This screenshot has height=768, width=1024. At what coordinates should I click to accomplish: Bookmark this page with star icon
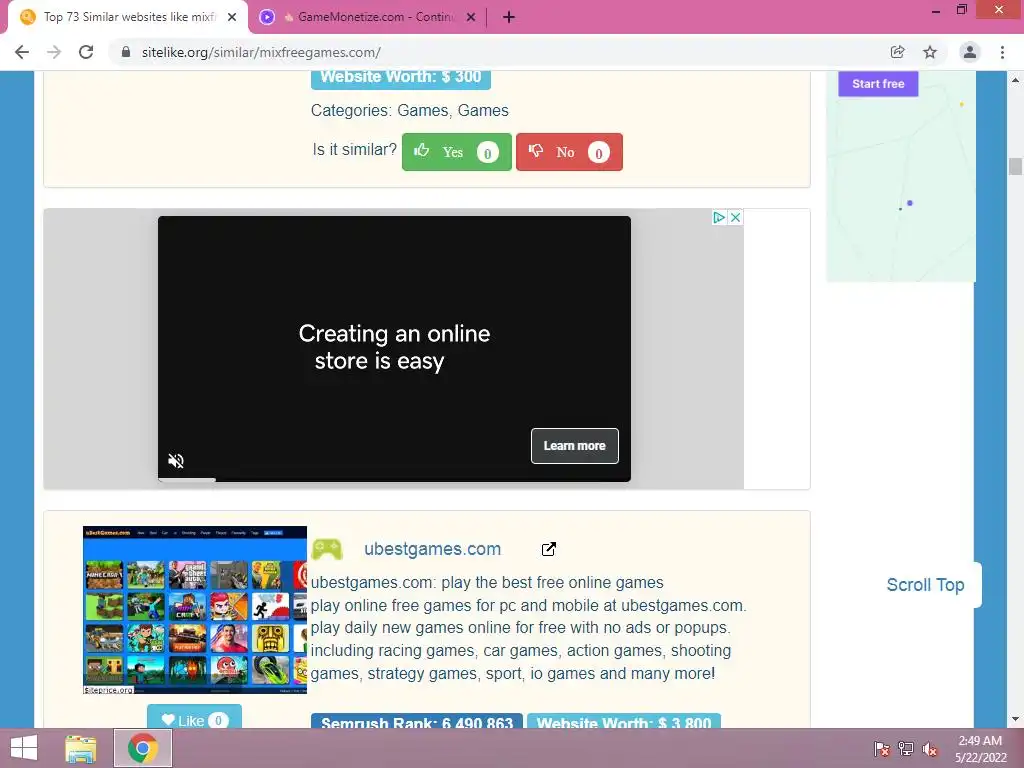(930, 52)
